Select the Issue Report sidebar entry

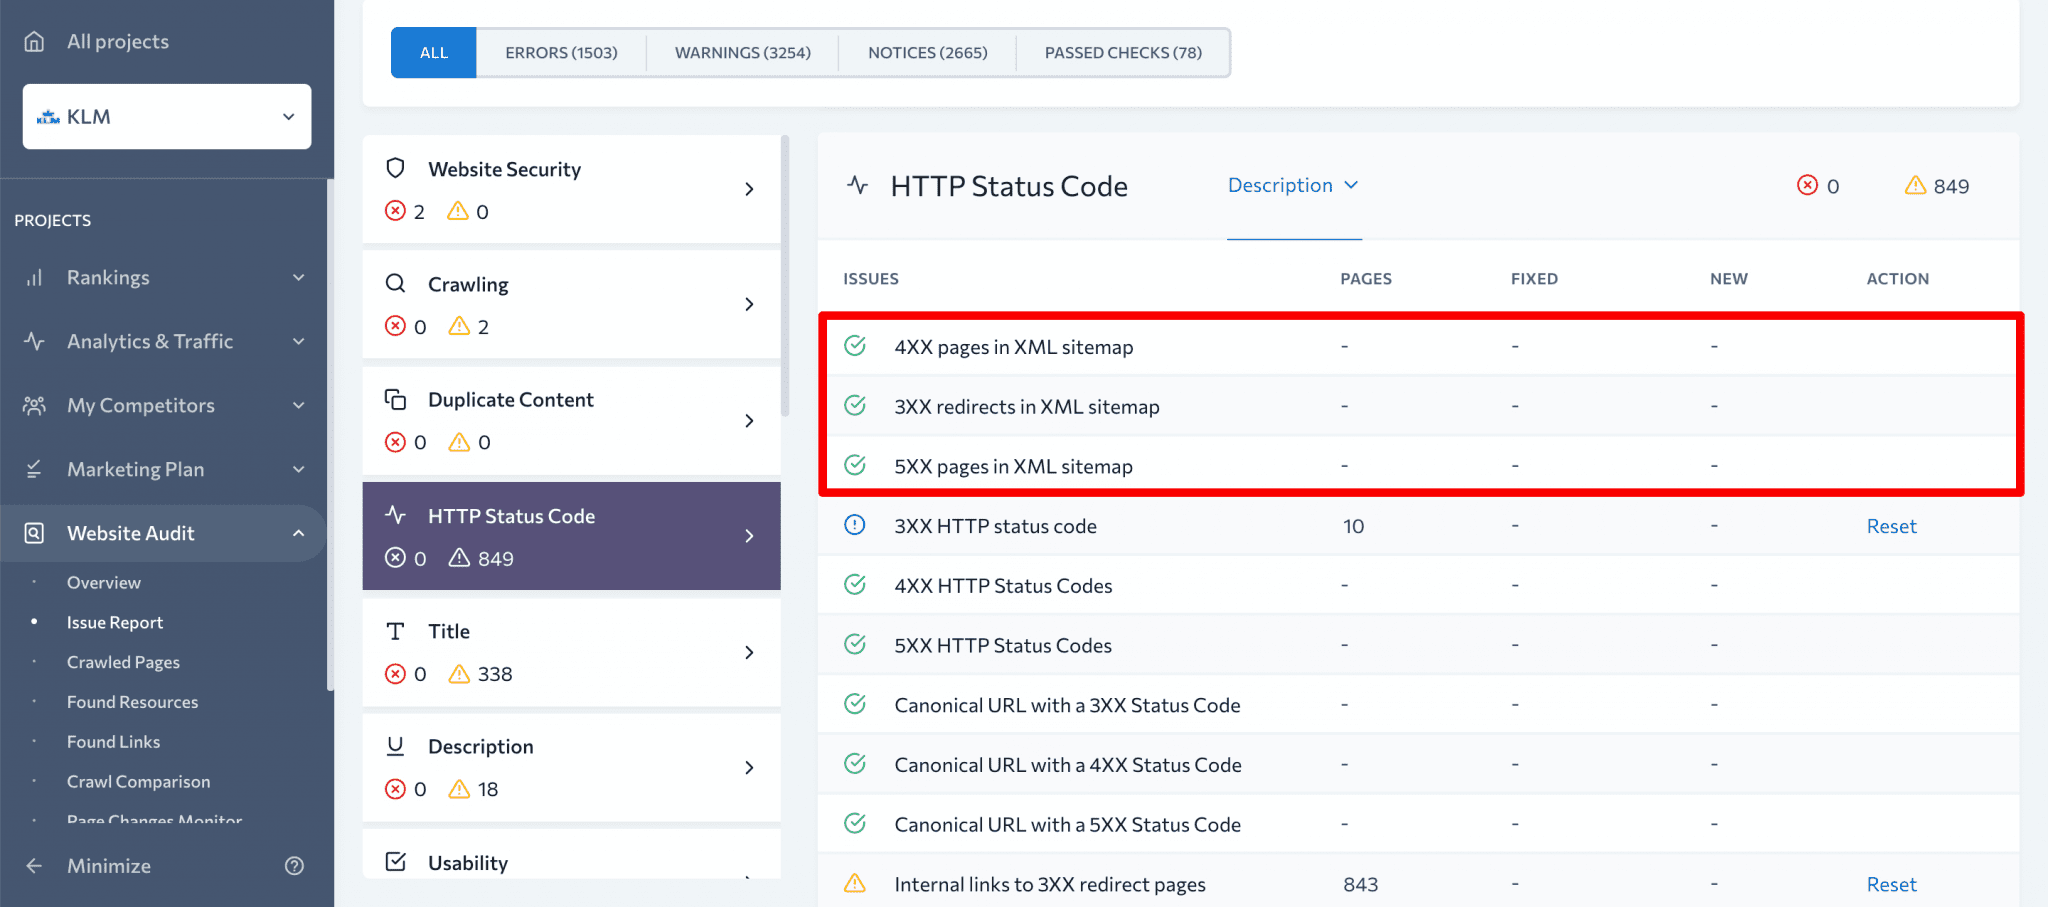pos(115,622)
